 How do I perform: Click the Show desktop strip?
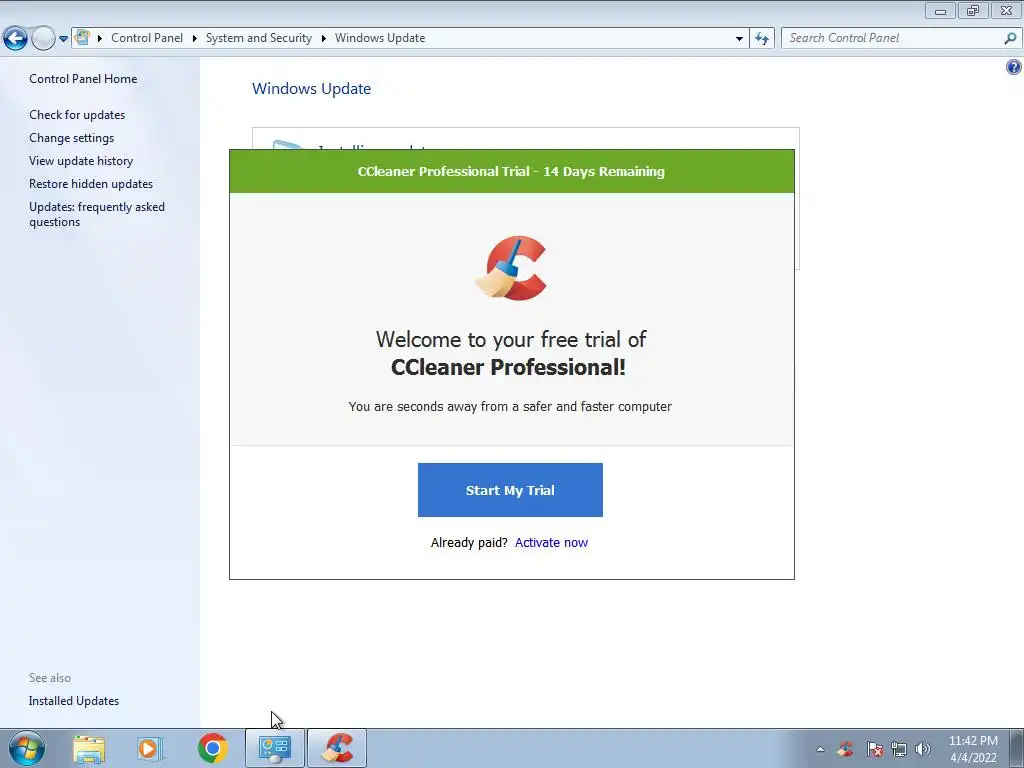point(1019,748)
